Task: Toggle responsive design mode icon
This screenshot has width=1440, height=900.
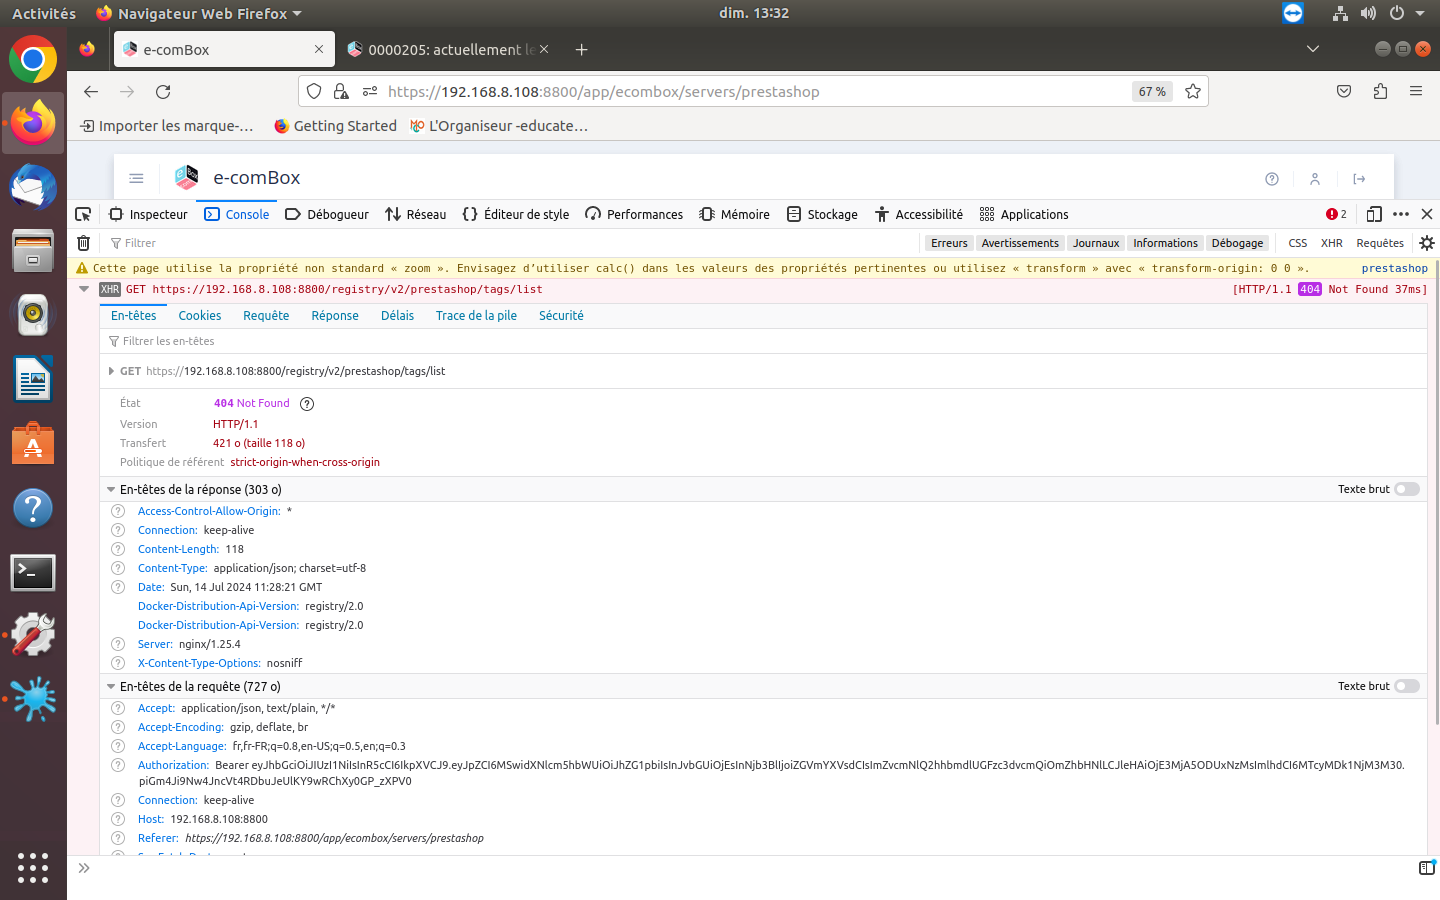Action: (x=1374, y=214)
